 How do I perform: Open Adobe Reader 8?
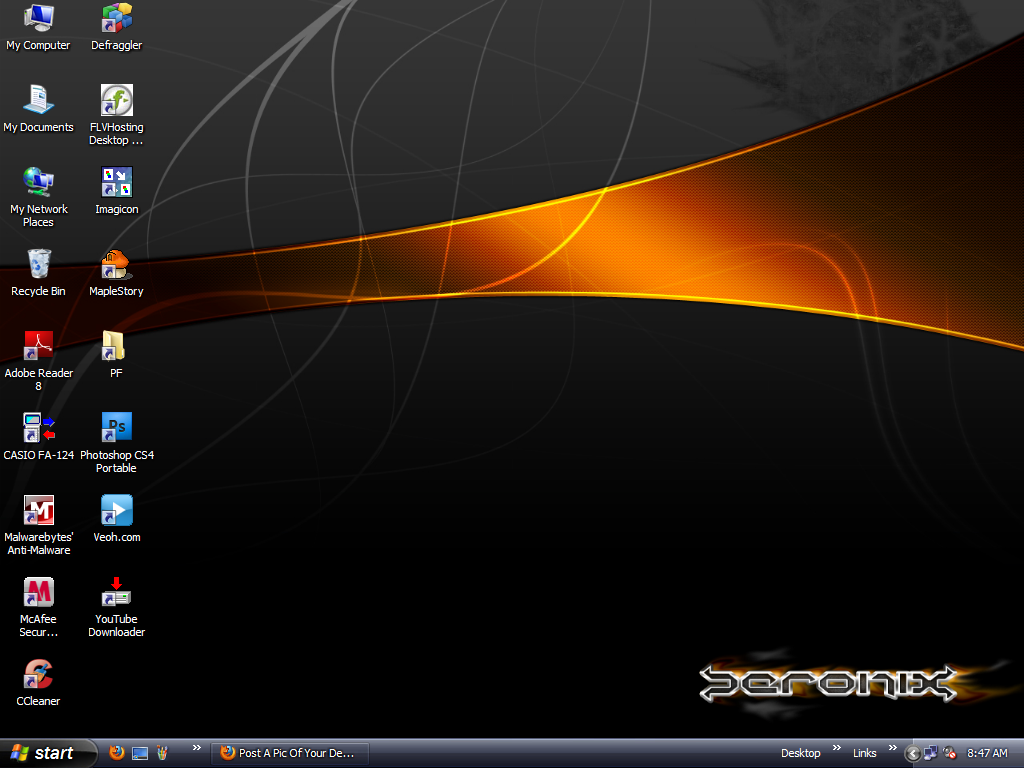(38, 347)
